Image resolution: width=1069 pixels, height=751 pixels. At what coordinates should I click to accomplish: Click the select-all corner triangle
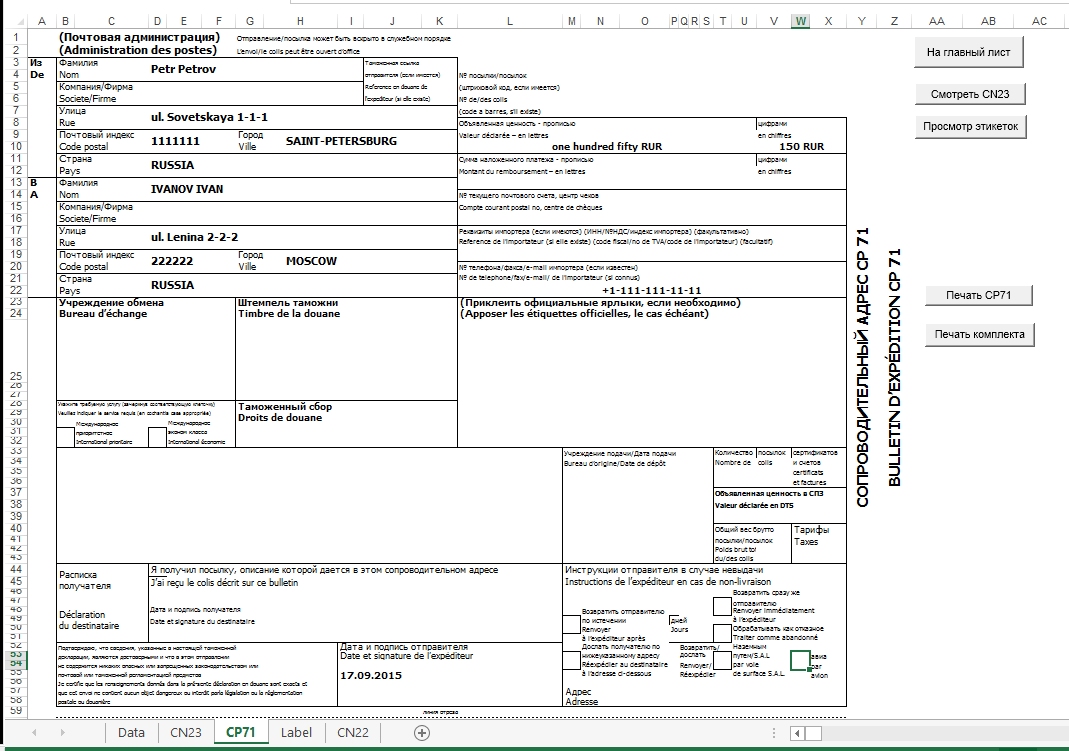14,21
